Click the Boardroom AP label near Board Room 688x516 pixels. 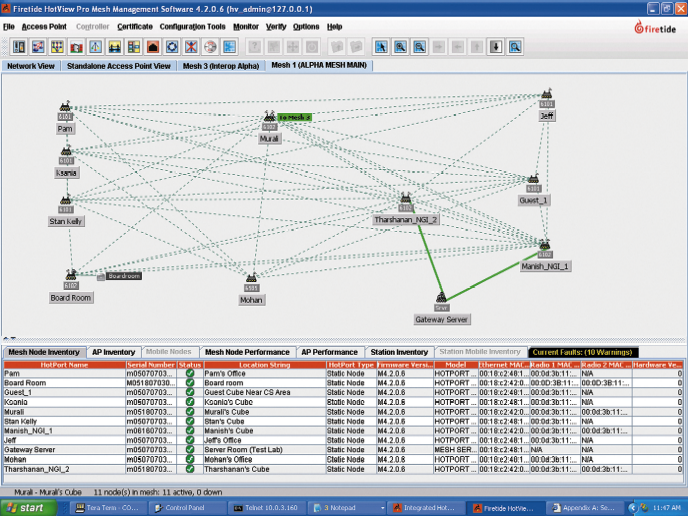pyautogui.click(x=124, y=276)
